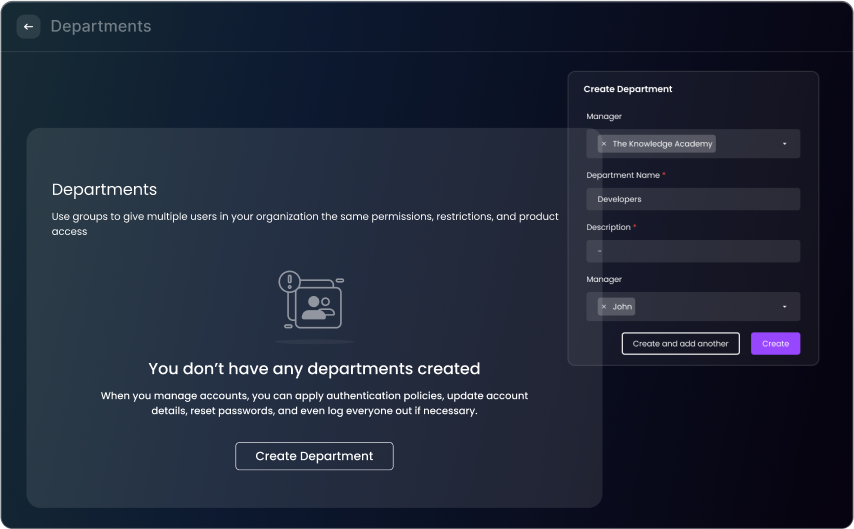Click the Create Department panel title
The image size is (854, 529).
628,89
